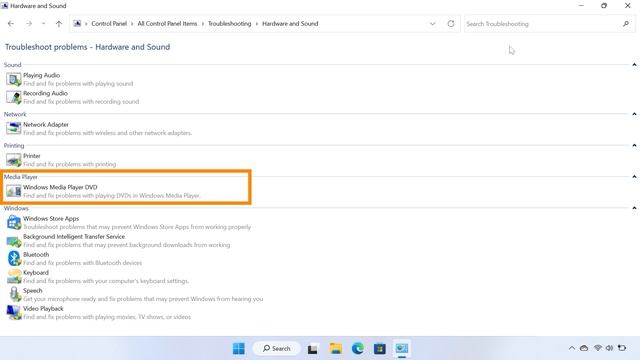Launch Microsoft Edge from the taskbar
640x360 pixels.
coord(358,348)
